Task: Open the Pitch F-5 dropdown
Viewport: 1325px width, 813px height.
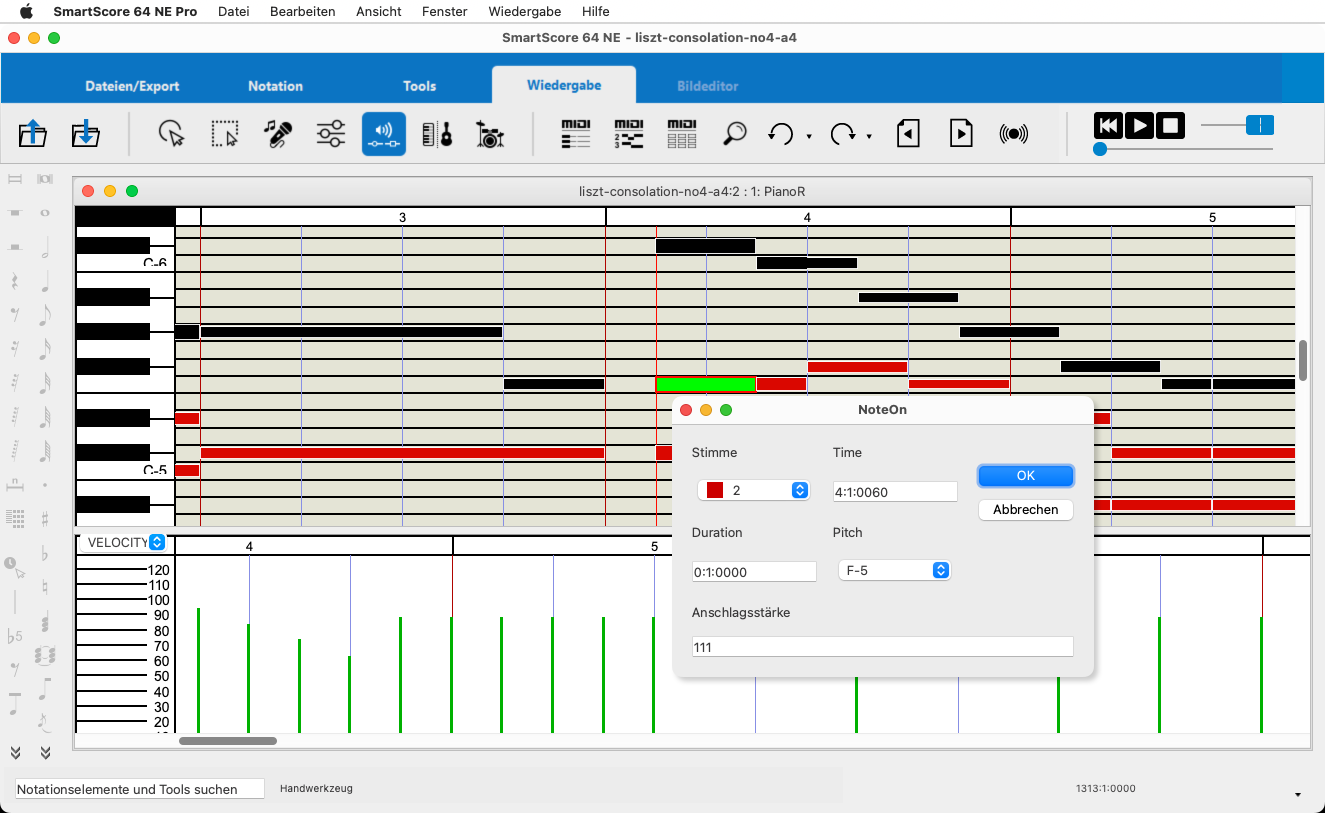Action: click(893, 570)
